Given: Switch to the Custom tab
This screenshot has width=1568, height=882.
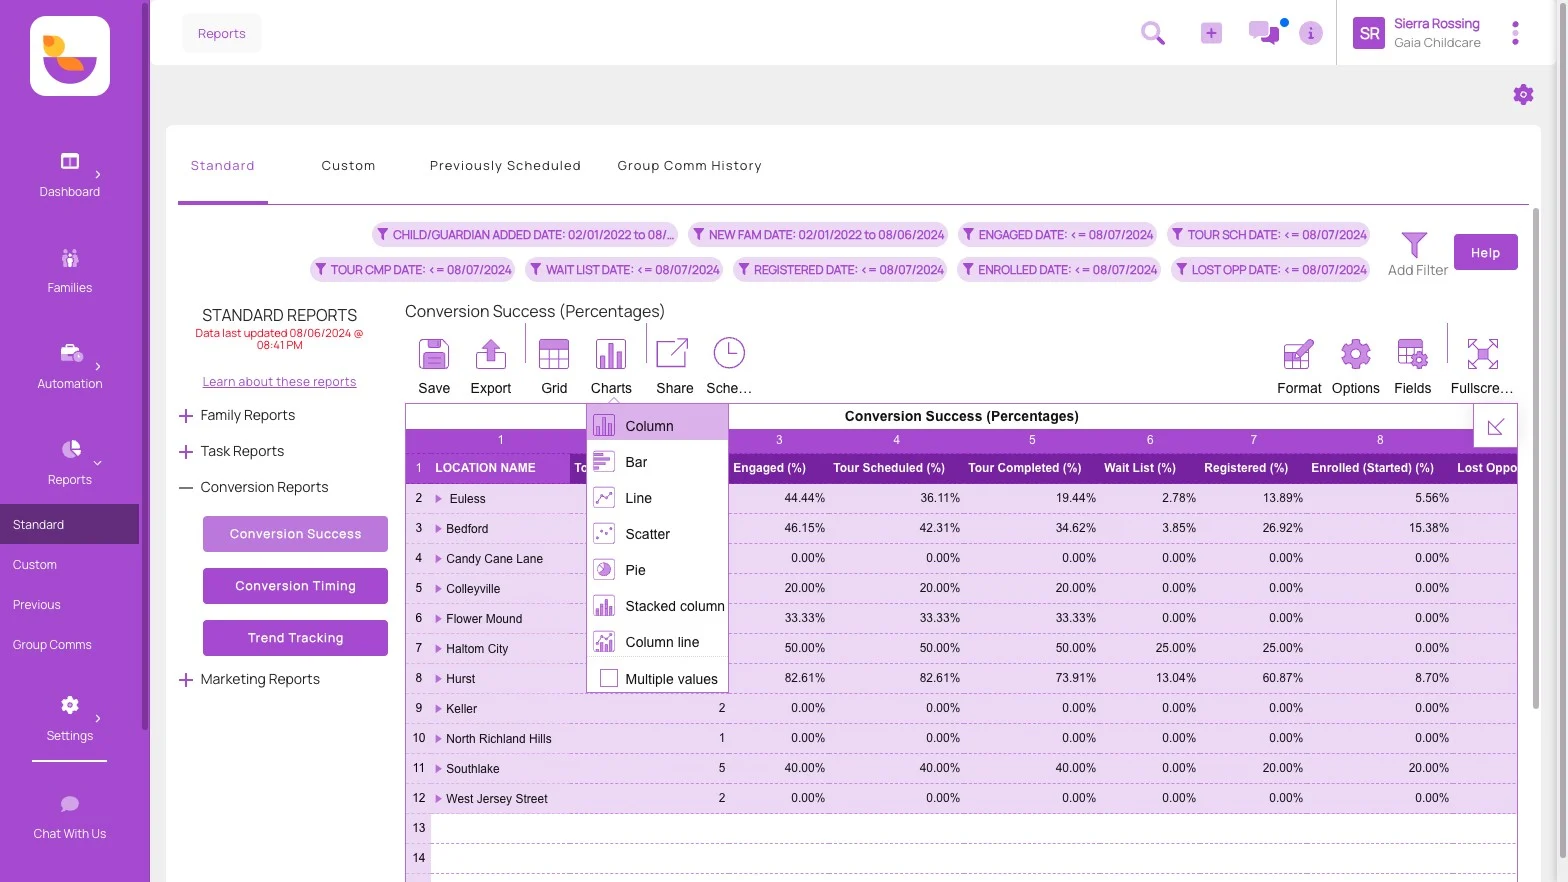Looking at the screenshot, I should [x=348, y=166].
